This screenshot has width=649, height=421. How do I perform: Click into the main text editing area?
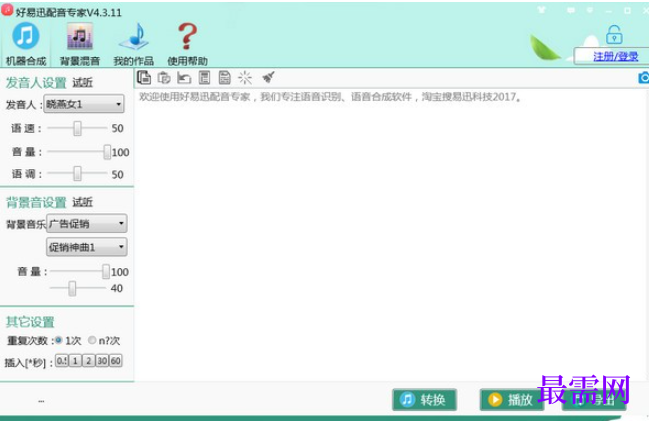tap(391, 234)
